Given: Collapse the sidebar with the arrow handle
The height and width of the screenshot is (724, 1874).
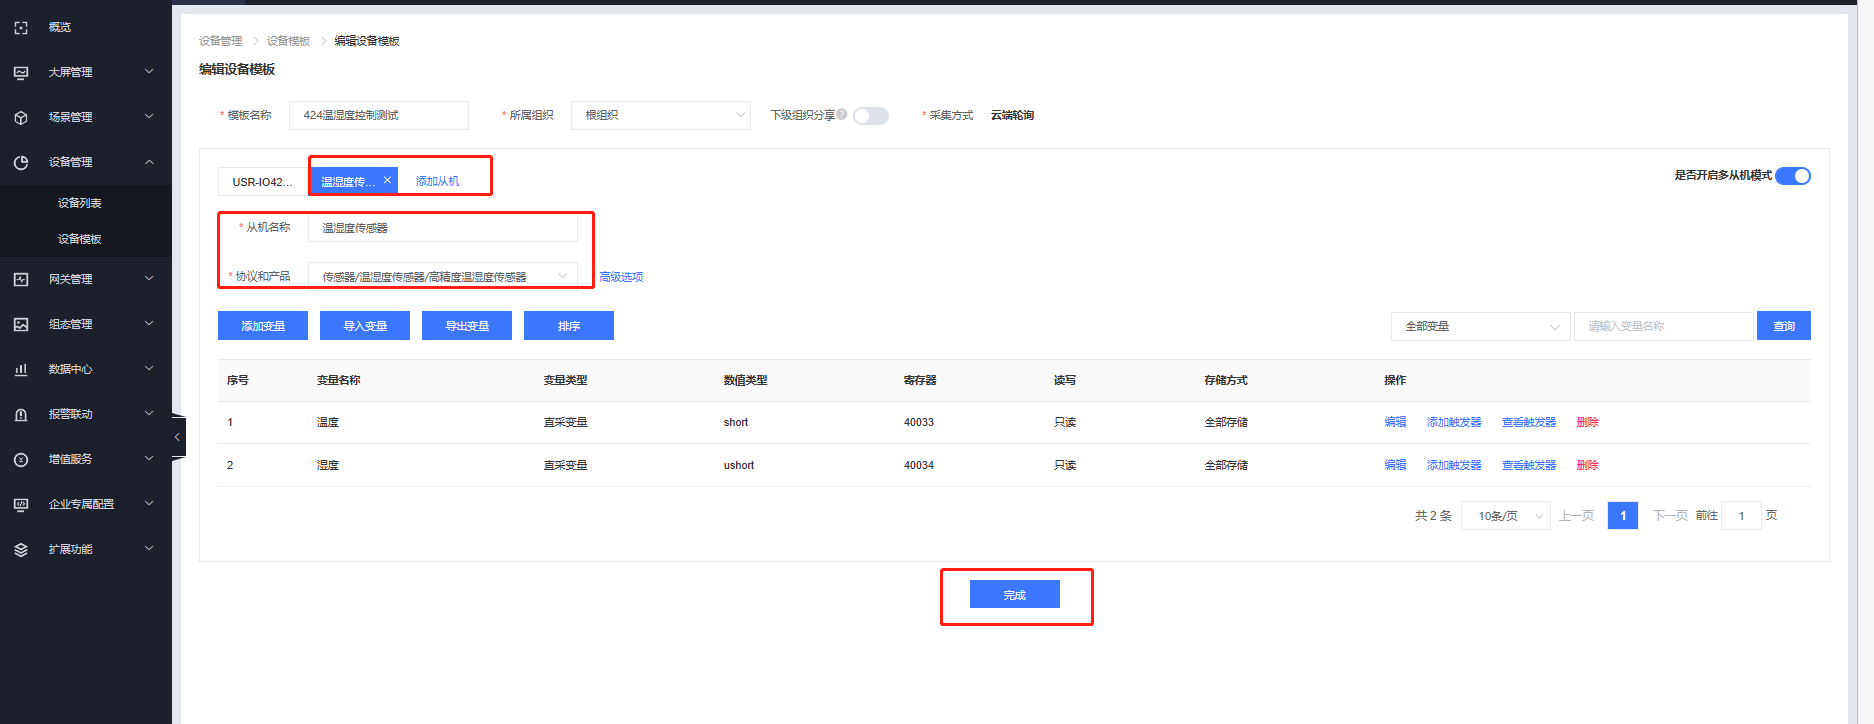Looking at the screenshot, I should click(x=177, y=437).
